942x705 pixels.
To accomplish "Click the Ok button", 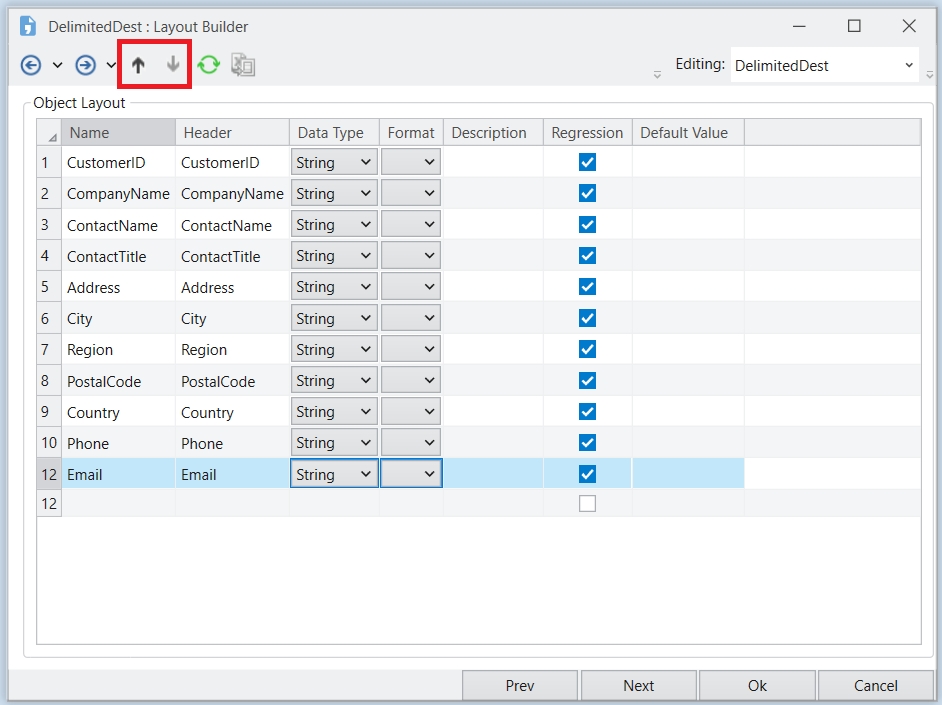I will click(757, 685).
